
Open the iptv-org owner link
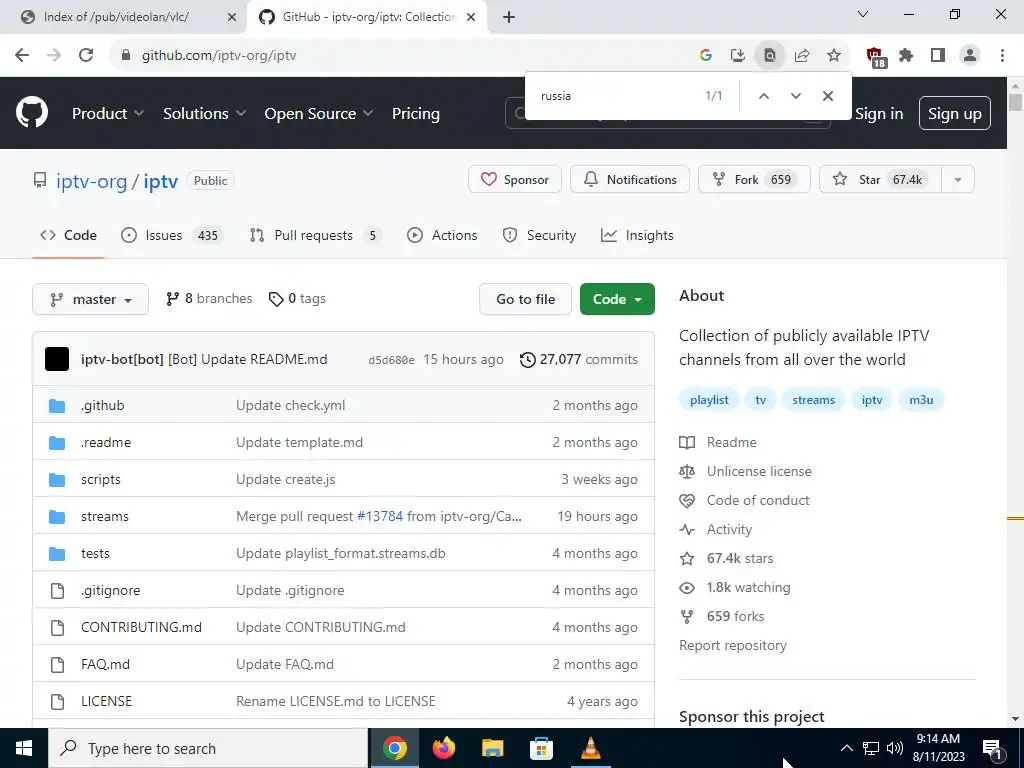point(91,181)
